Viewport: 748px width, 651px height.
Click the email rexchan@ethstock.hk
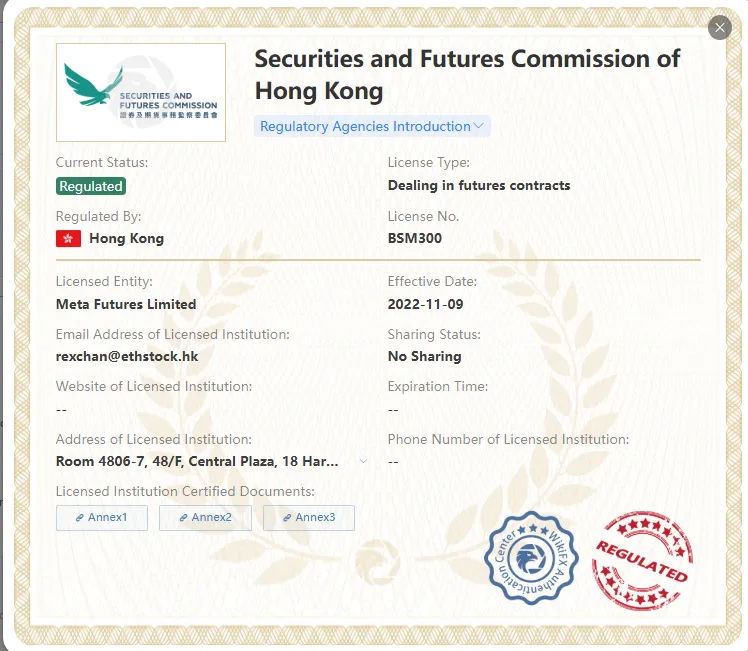coord(127,357)
